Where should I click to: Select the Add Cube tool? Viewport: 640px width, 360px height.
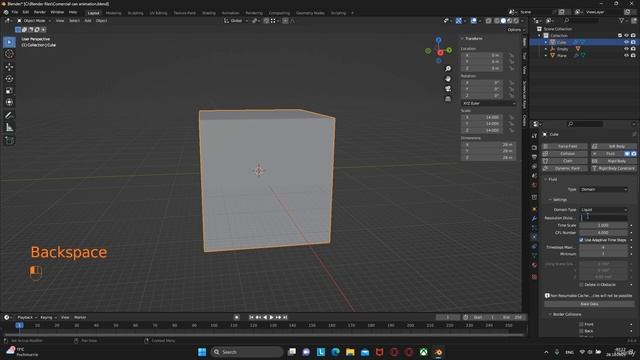click(x=9, y=141)
